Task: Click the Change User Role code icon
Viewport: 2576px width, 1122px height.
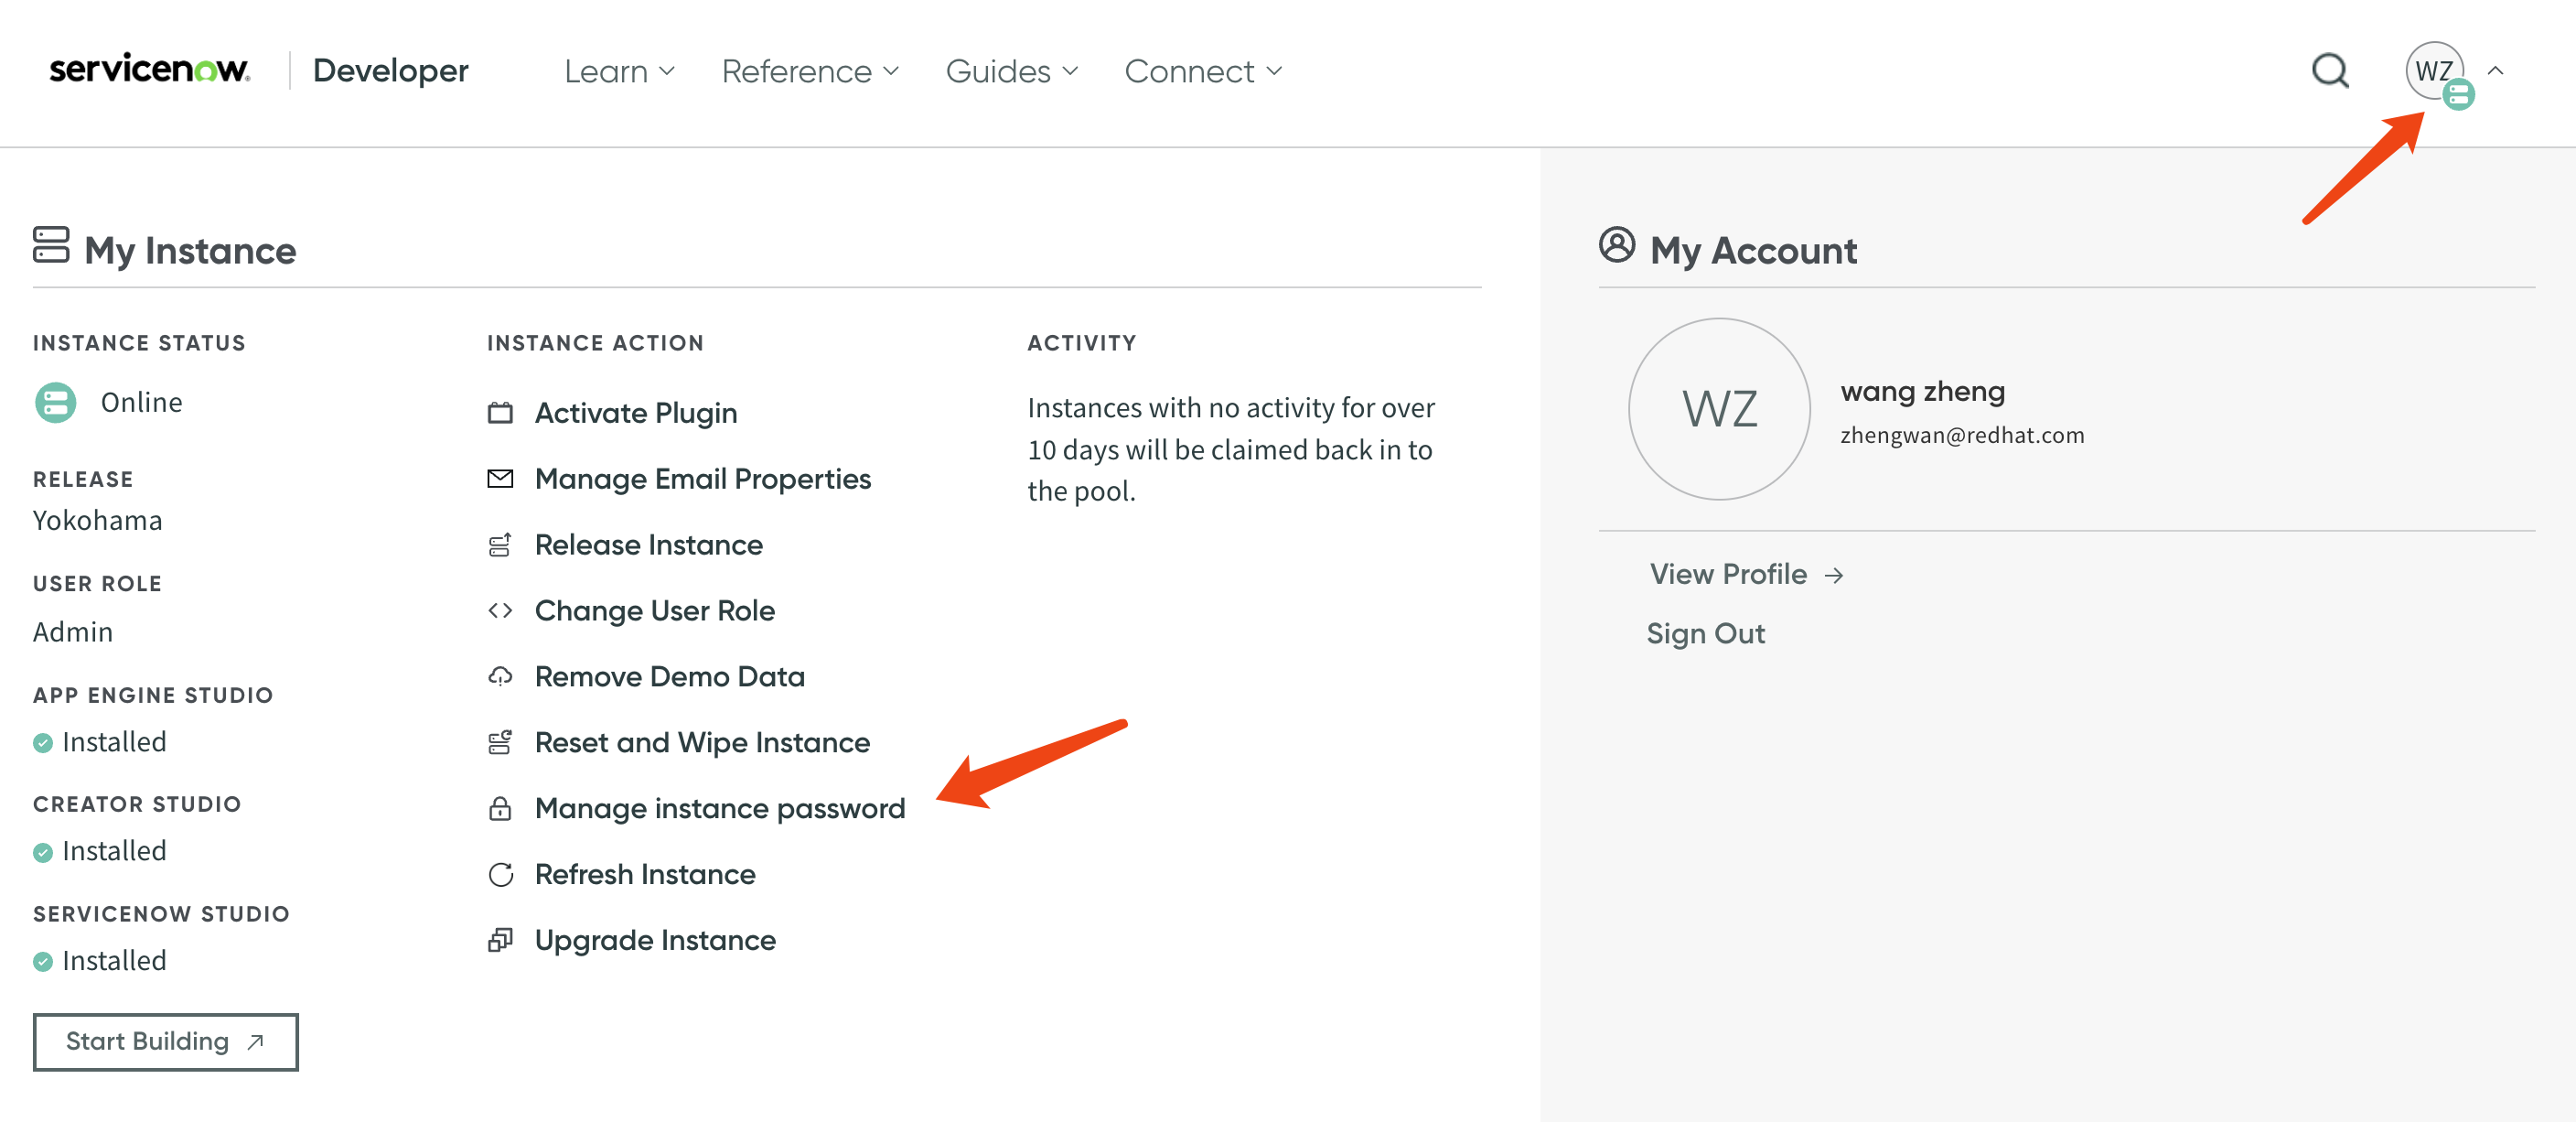Action: (x=500, y=610)
